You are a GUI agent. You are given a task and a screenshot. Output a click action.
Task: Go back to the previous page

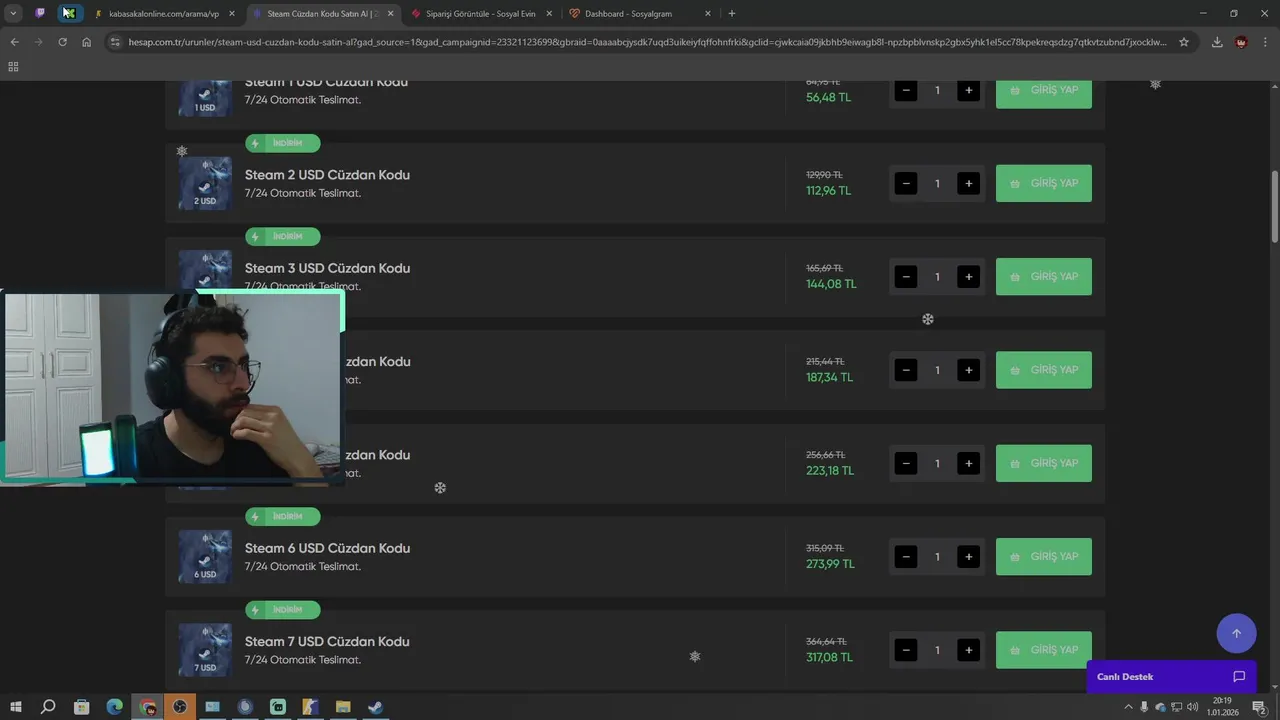pyautogui.click(x=14, y=42)
